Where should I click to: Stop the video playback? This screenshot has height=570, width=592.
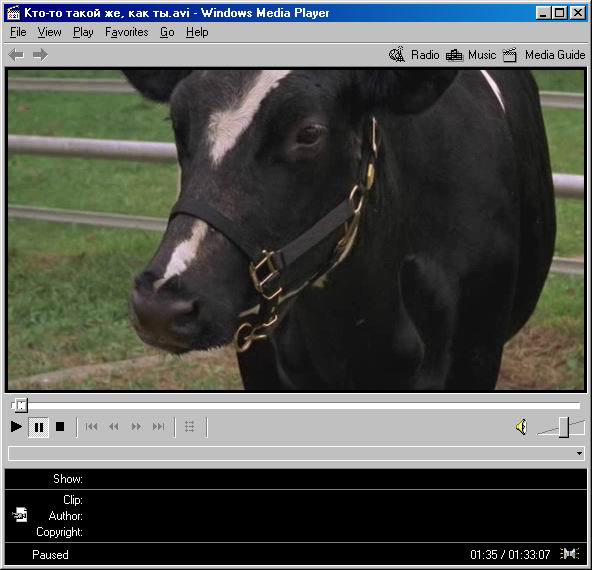(60, 427)
